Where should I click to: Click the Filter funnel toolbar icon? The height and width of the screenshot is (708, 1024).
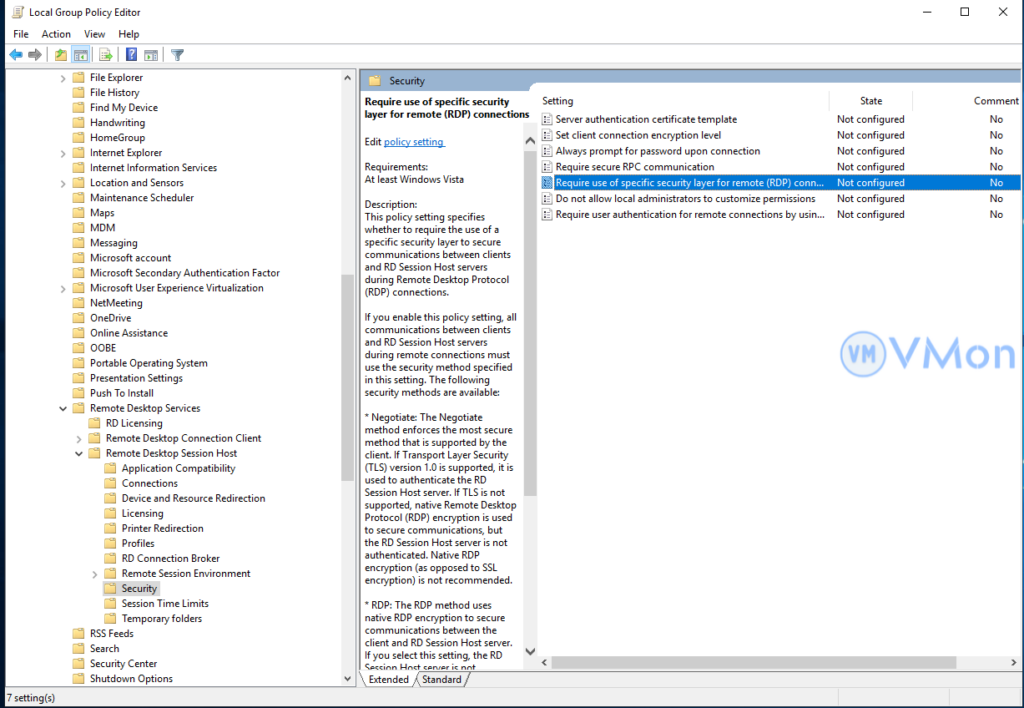(177, 55)
